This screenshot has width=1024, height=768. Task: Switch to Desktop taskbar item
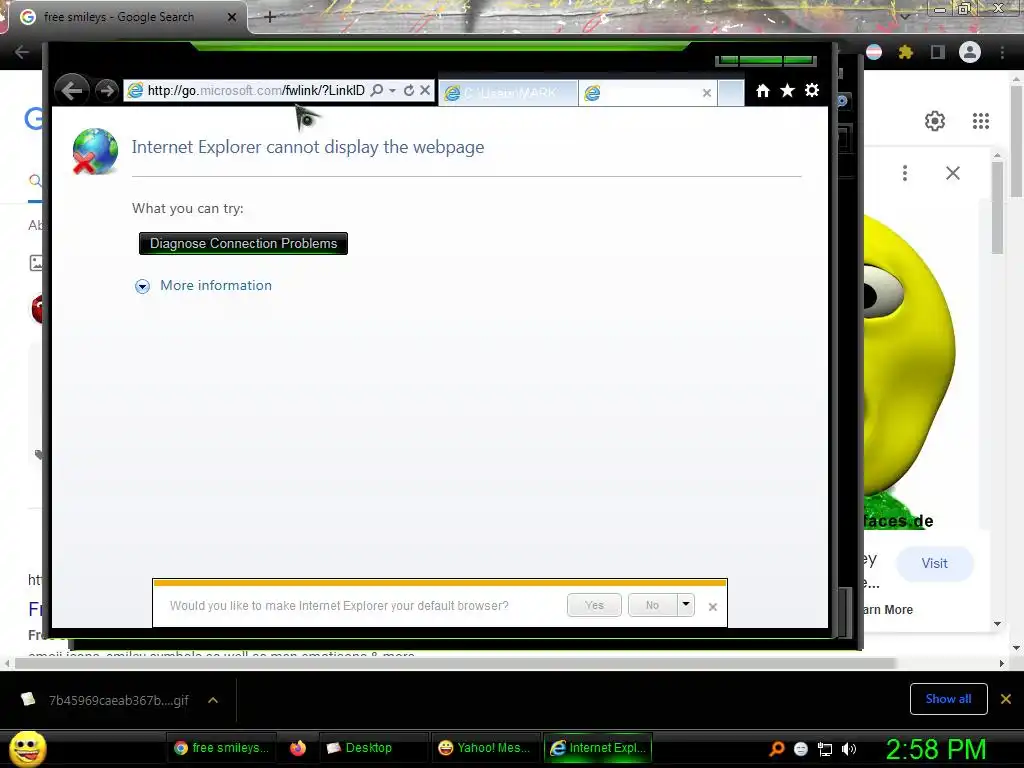[x=374, y=748]
